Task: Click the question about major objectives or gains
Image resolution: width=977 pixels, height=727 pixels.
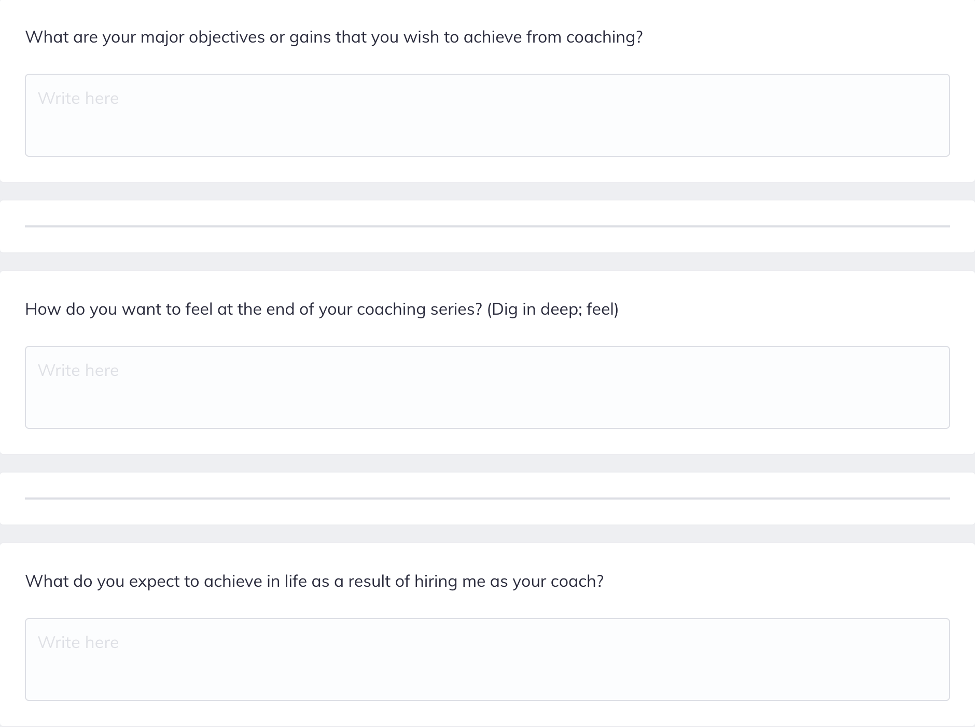Action: (333, 37)
